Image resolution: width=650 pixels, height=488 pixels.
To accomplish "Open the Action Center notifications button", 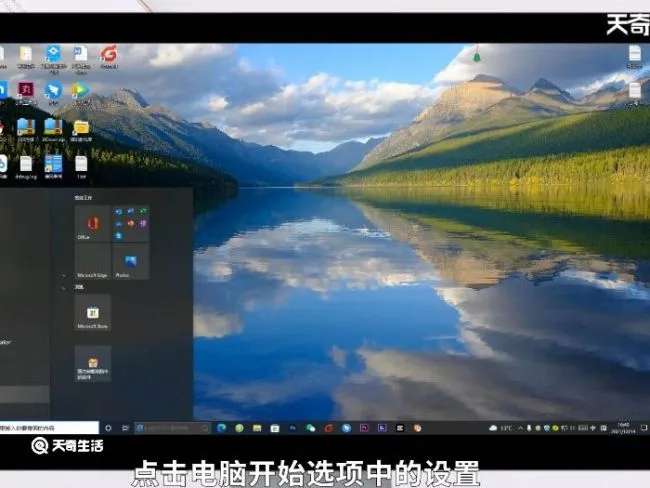I will pos(644,428).
